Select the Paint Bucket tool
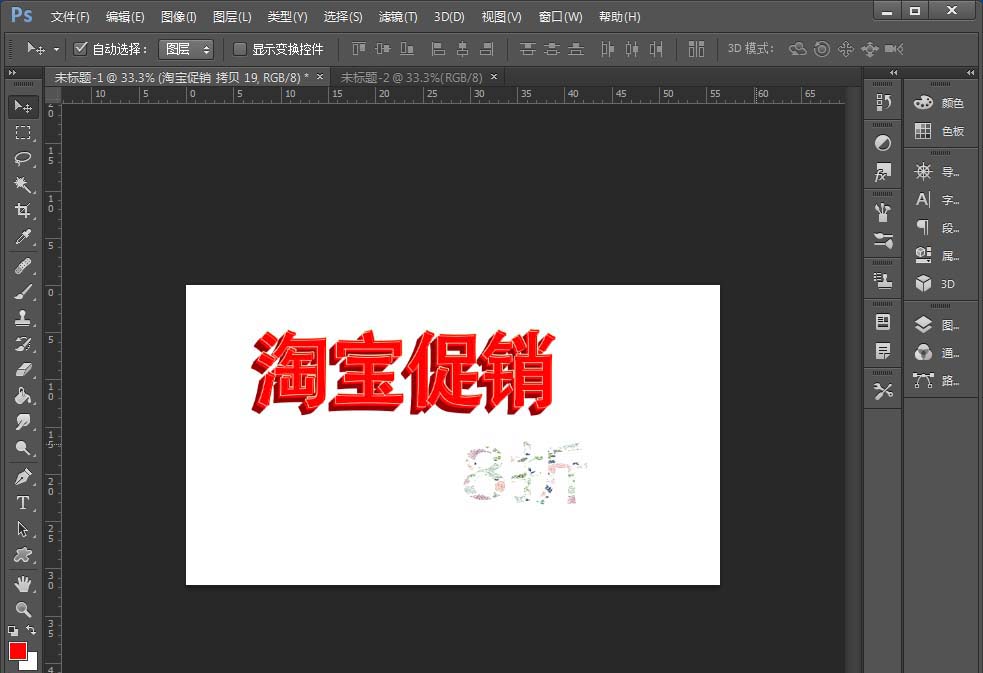This screenshot has width=983, height=673. click(x=23, y=395)
